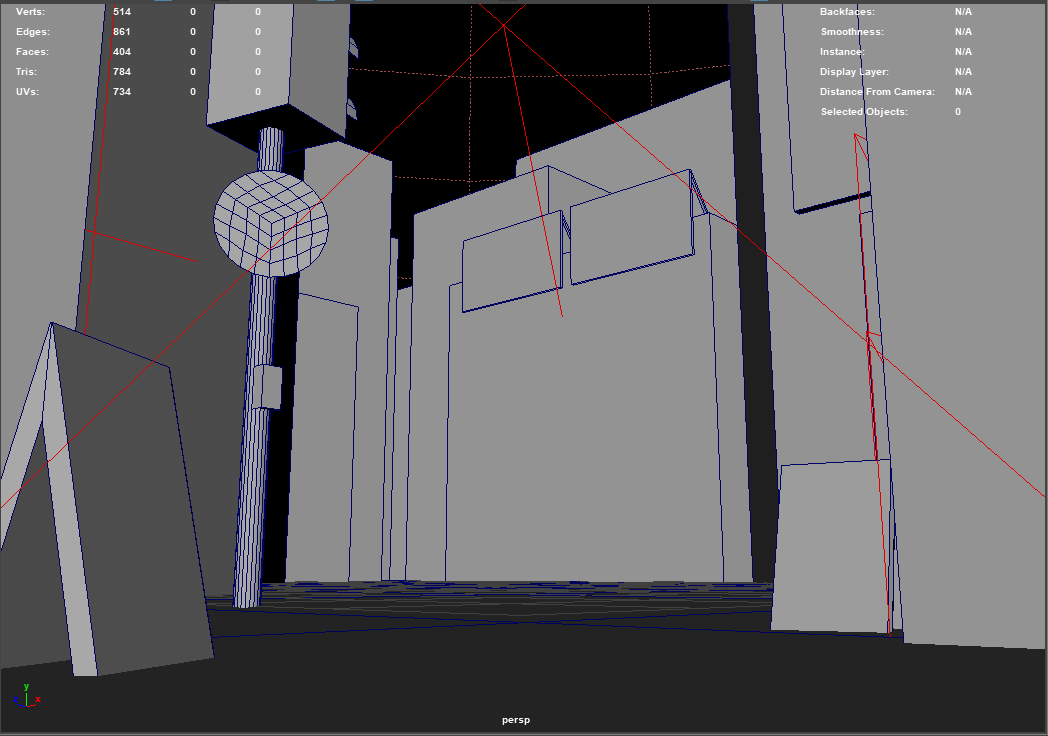Click the UVs label in heads-up display
The image size is (1048, 736).
coord(28,92)
